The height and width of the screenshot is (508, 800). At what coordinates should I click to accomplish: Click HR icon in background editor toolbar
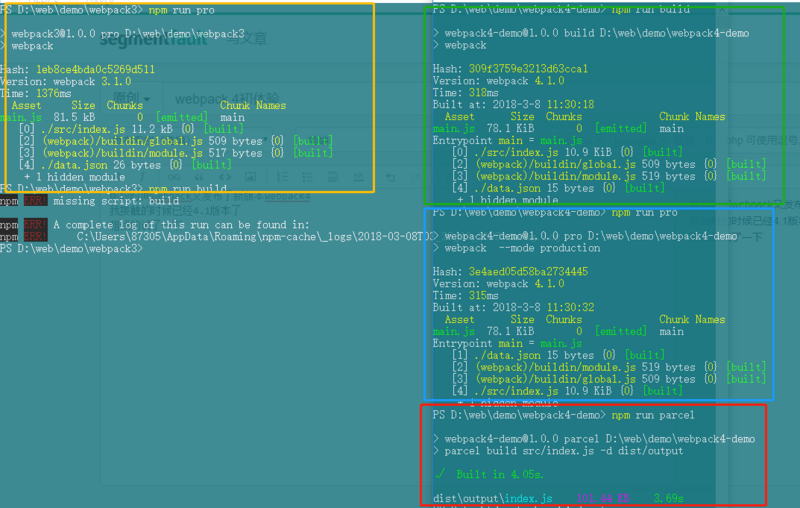[x=359, y=176]
